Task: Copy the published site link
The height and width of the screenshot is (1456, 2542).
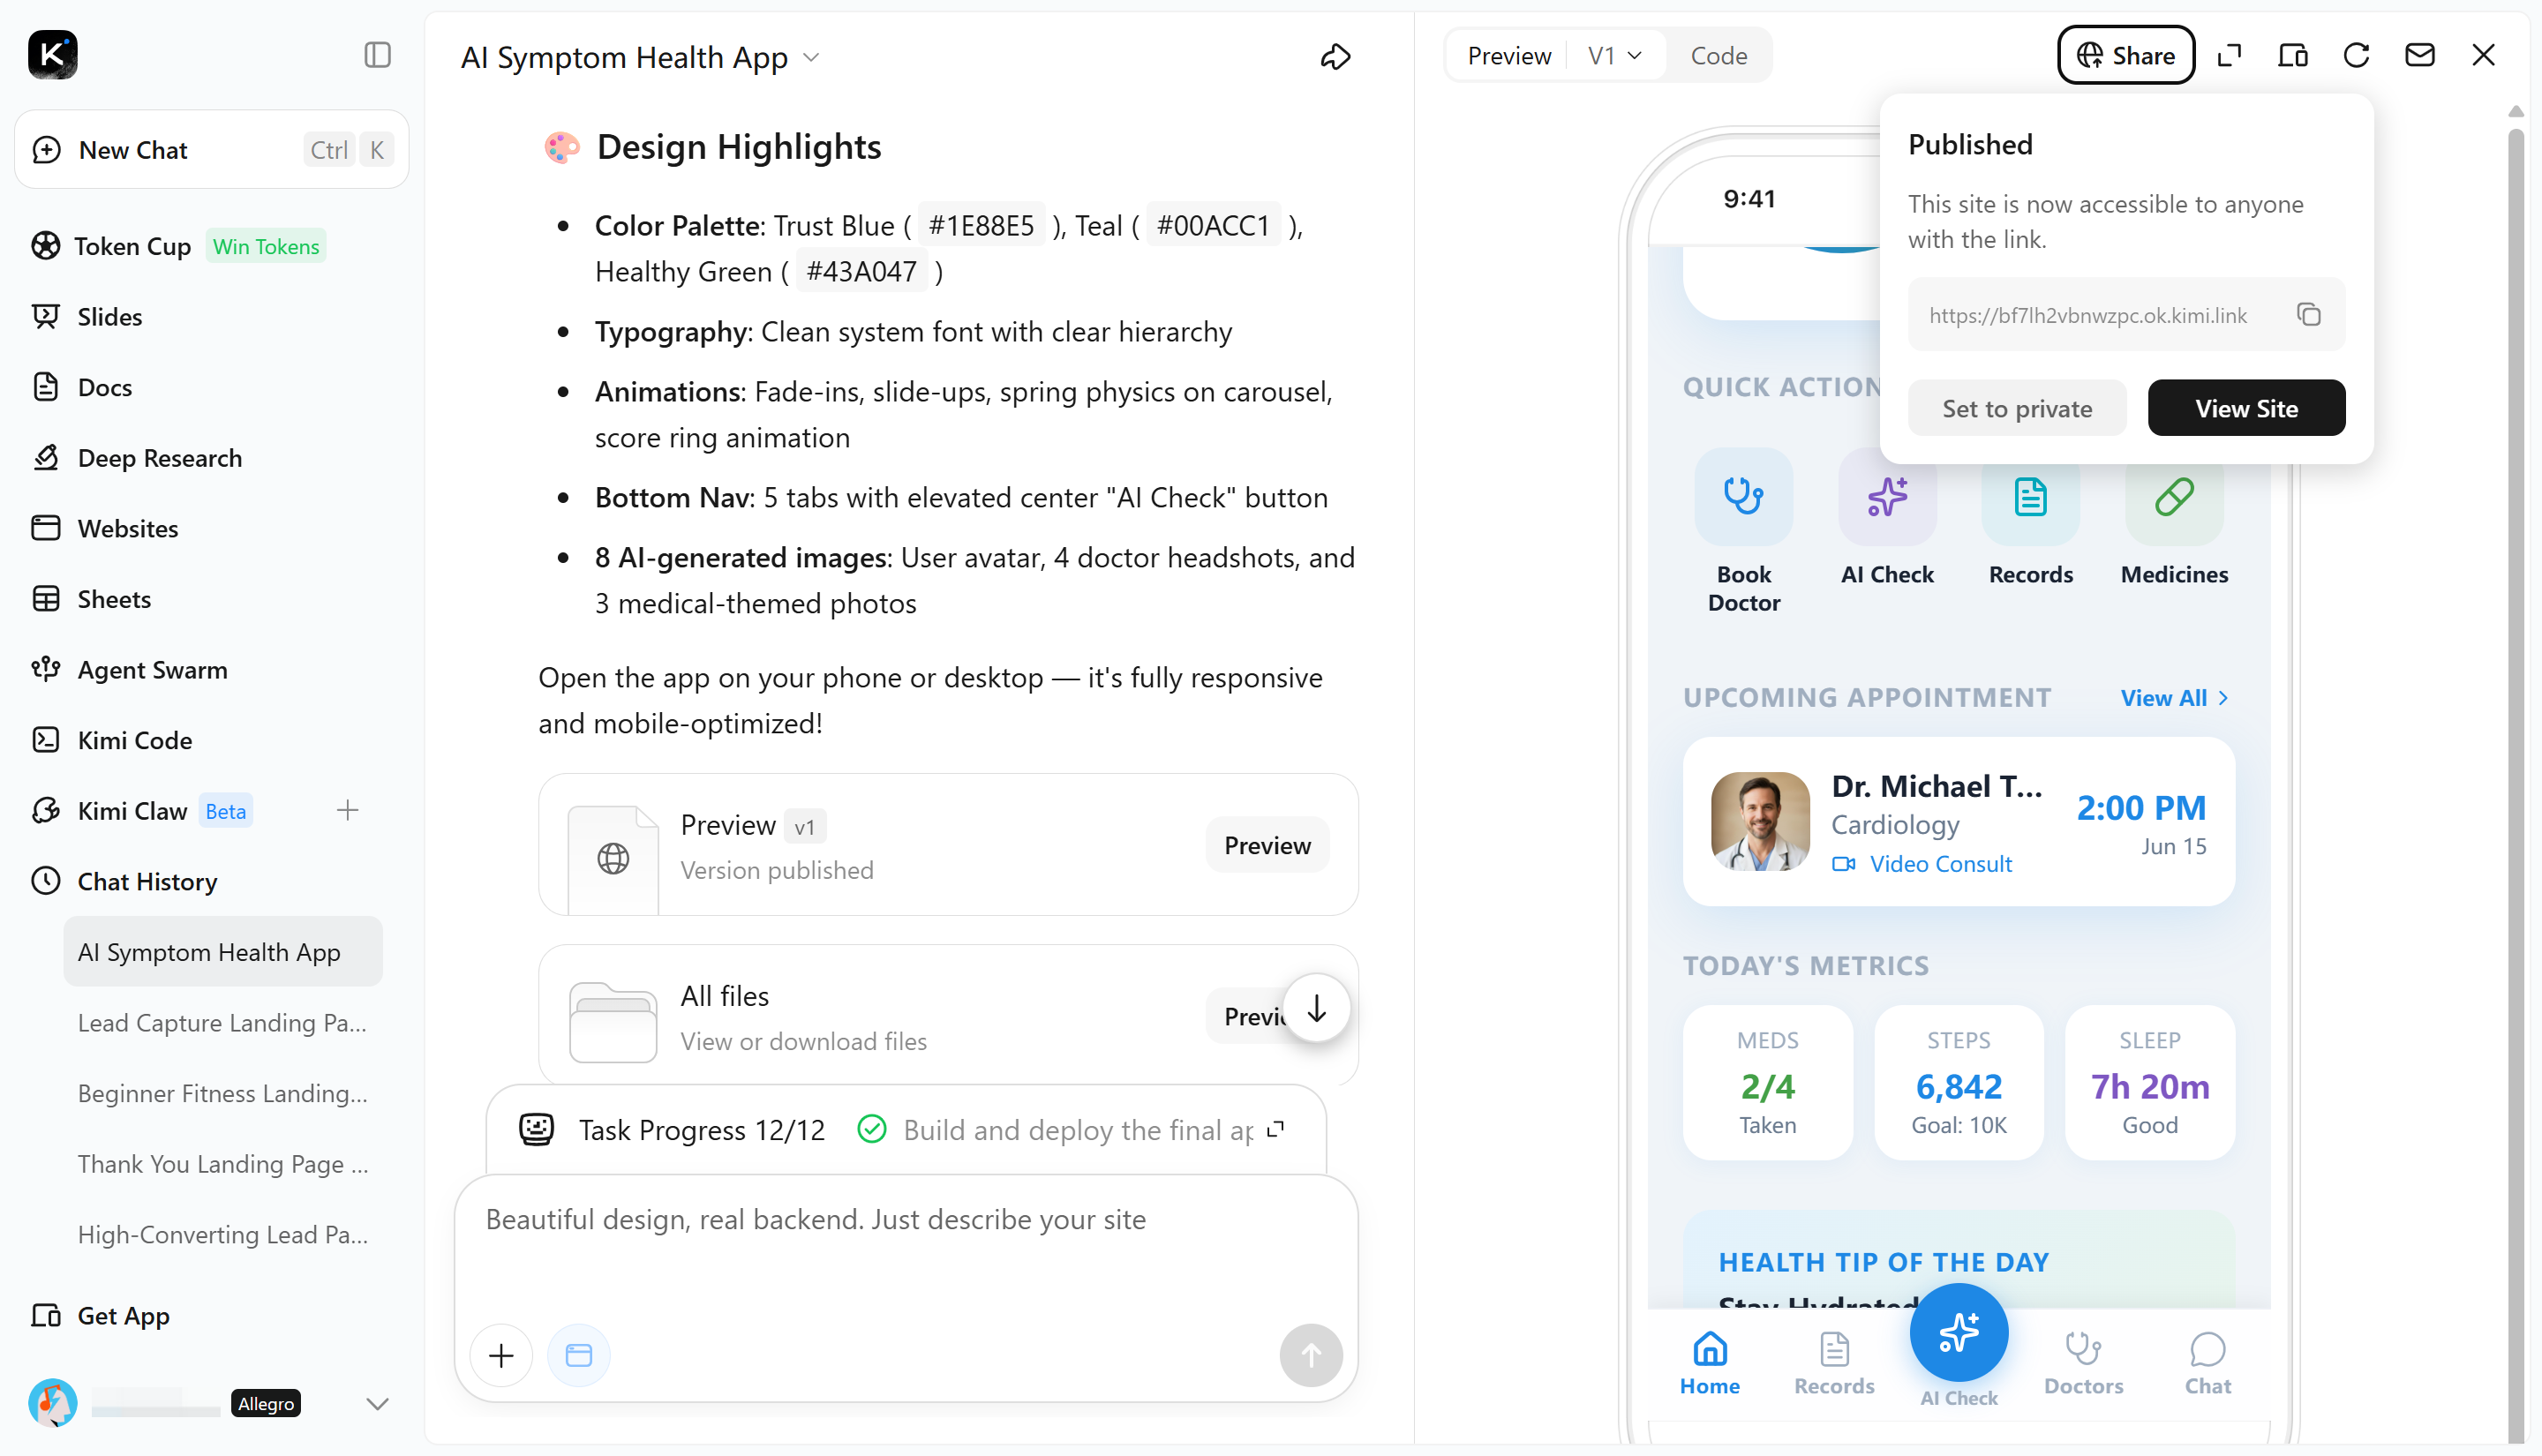Action: tap(2309, 315)
